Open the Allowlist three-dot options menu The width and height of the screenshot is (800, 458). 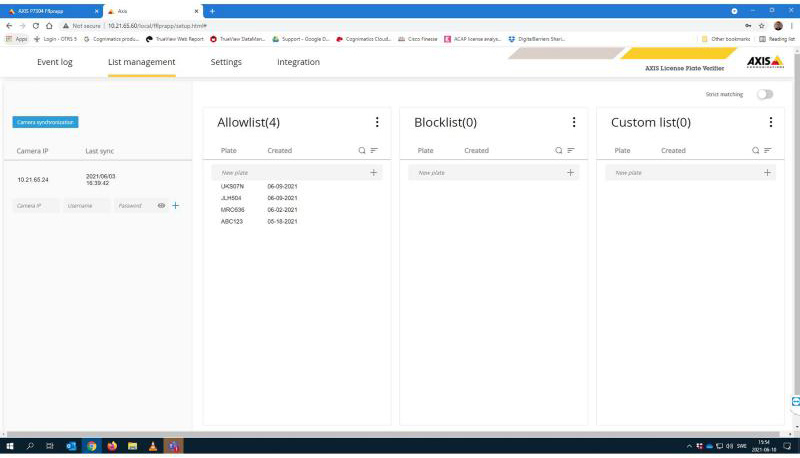point(377,122)
